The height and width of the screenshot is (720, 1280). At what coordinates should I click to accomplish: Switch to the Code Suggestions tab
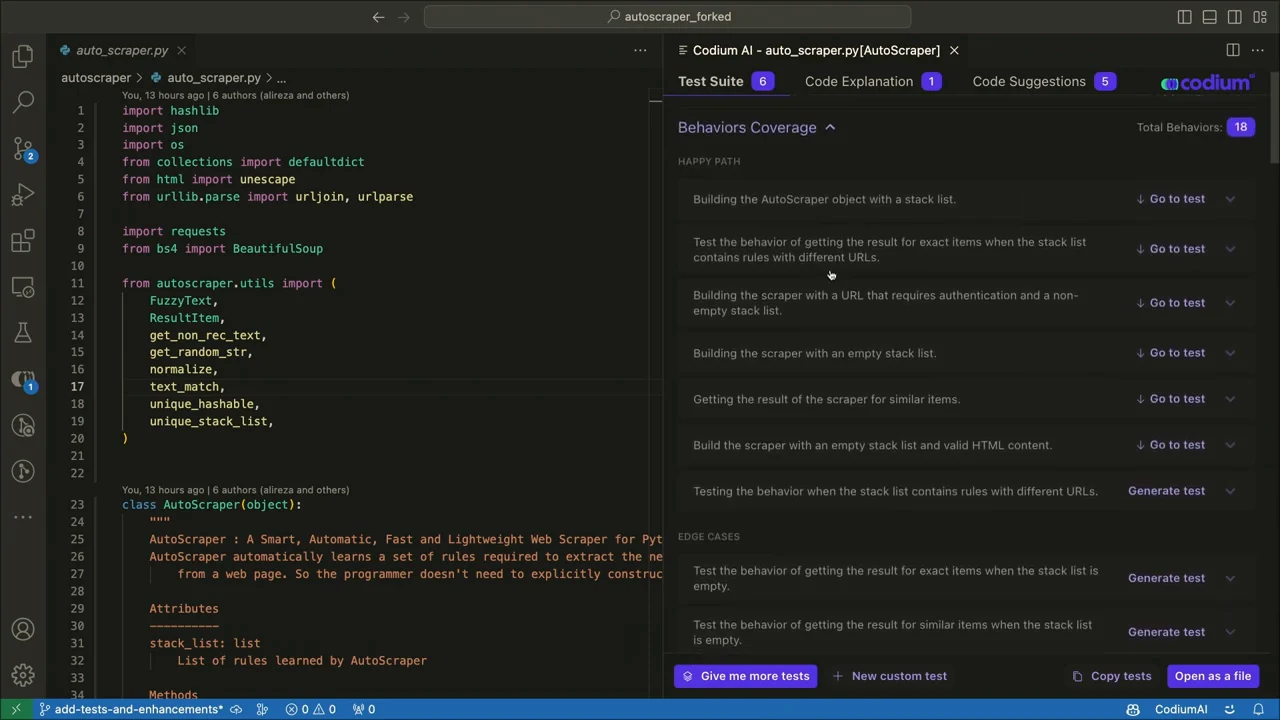(1045, 81)
